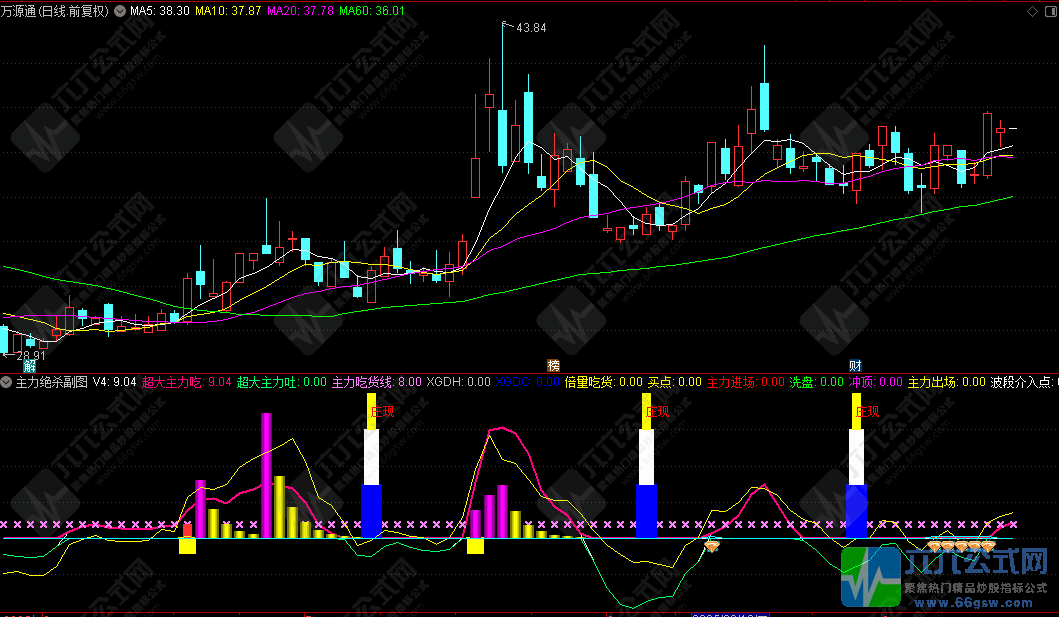
Task: Click the diamond icon in indicator panel
Action: coord(712,545)
